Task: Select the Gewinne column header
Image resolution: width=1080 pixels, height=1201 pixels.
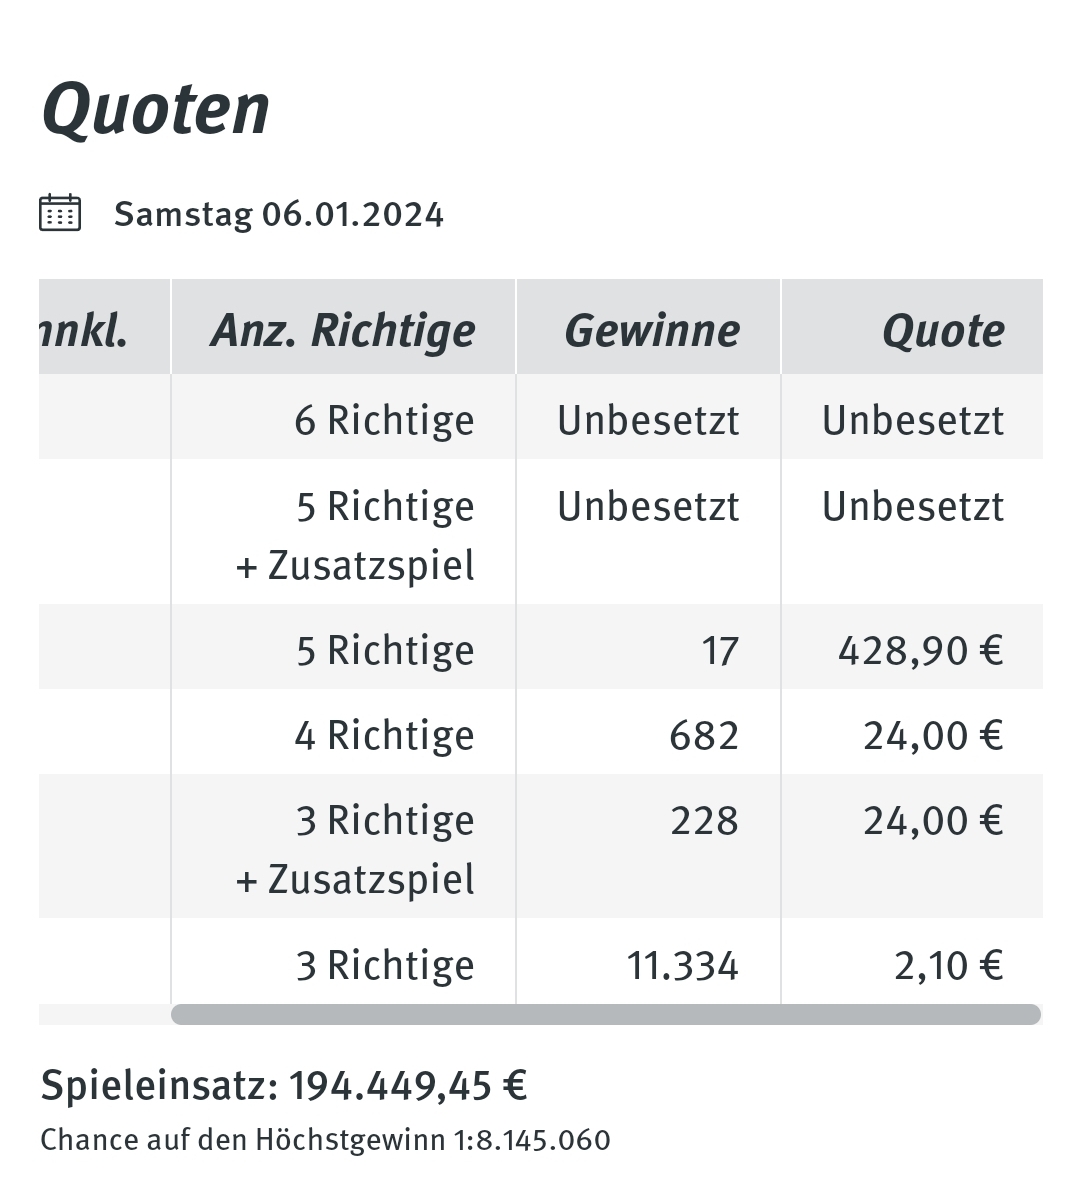Action: [648, 330]
